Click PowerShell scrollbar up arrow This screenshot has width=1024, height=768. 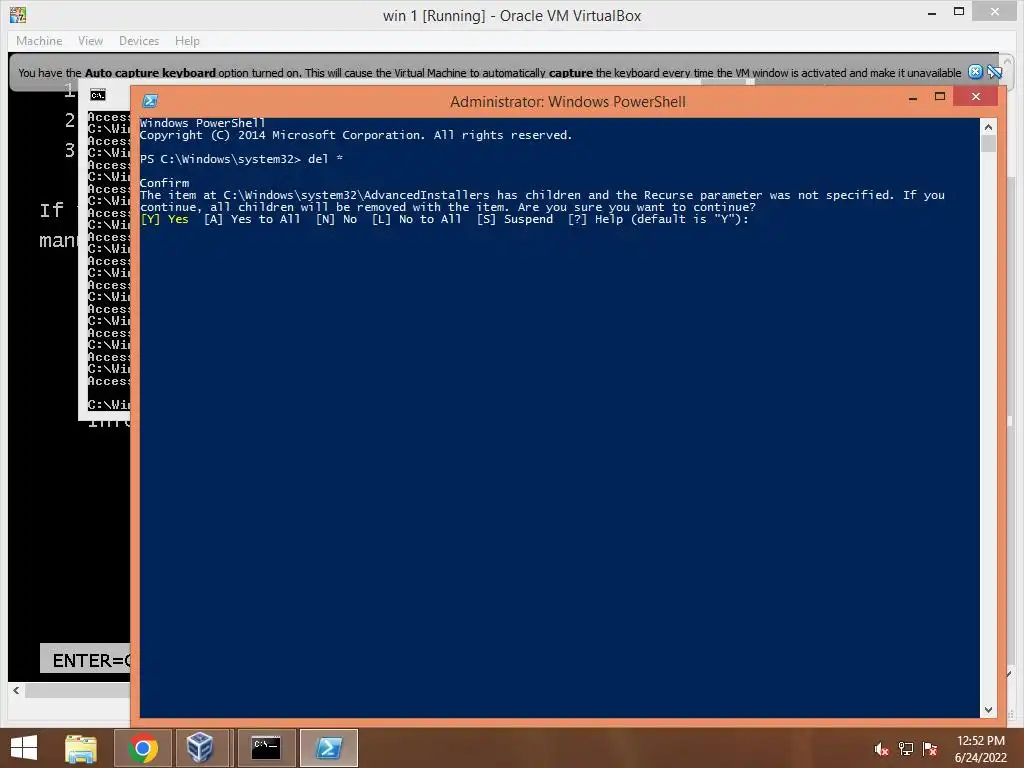[988, 127]
